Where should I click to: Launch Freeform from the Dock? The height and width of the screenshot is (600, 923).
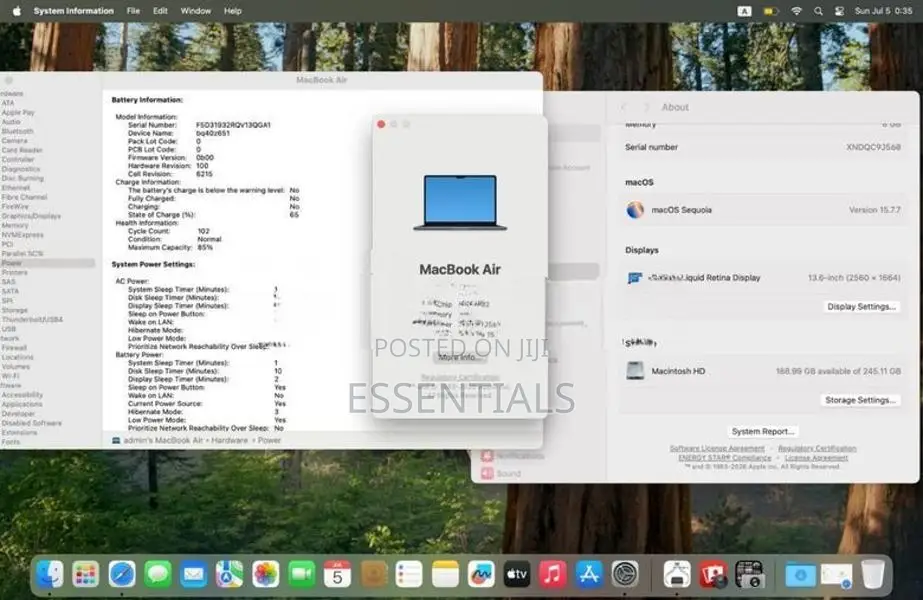481,574
